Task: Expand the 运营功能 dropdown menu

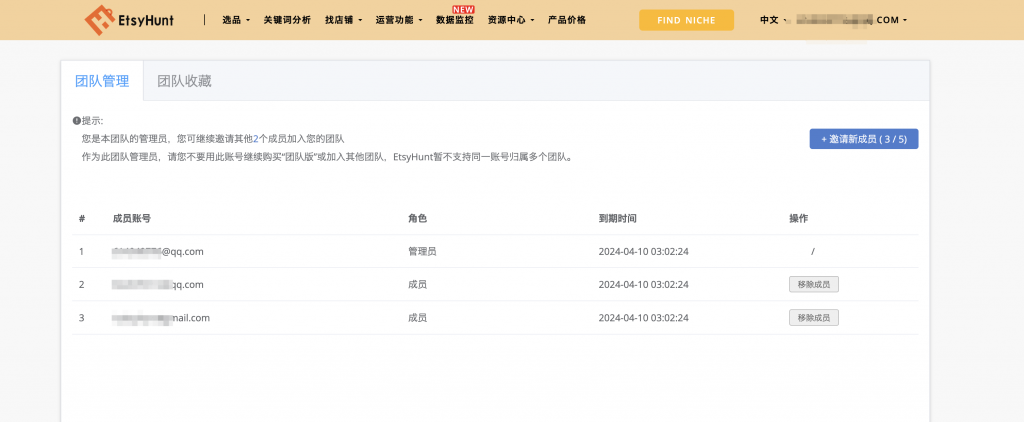Action: (398, 20)
